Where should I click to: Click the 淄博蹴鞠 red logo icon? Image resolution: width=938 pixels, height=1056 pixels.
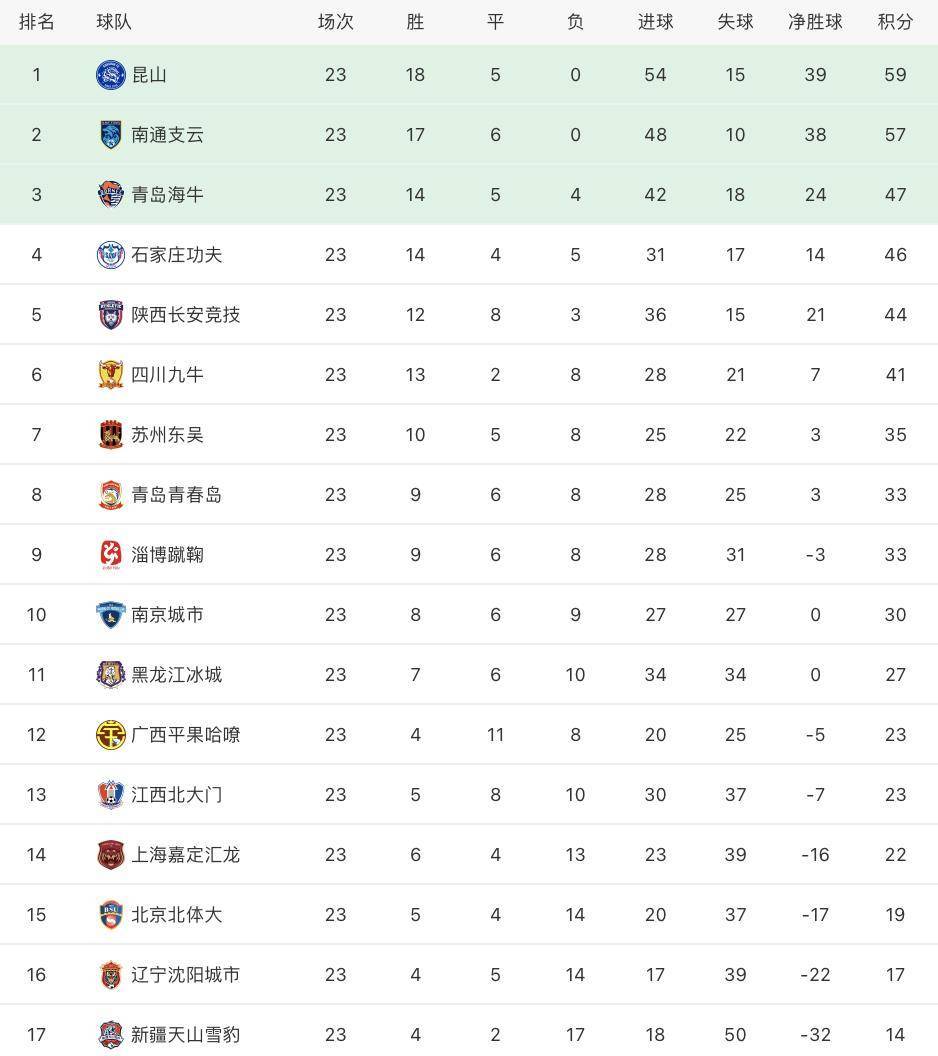coord(111,555)
